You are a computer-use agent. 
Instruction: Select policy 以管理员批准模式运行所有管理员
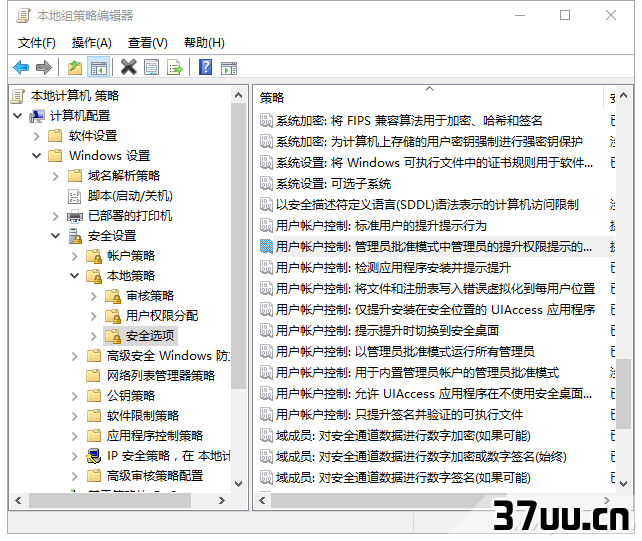click(x=405, y=351)
